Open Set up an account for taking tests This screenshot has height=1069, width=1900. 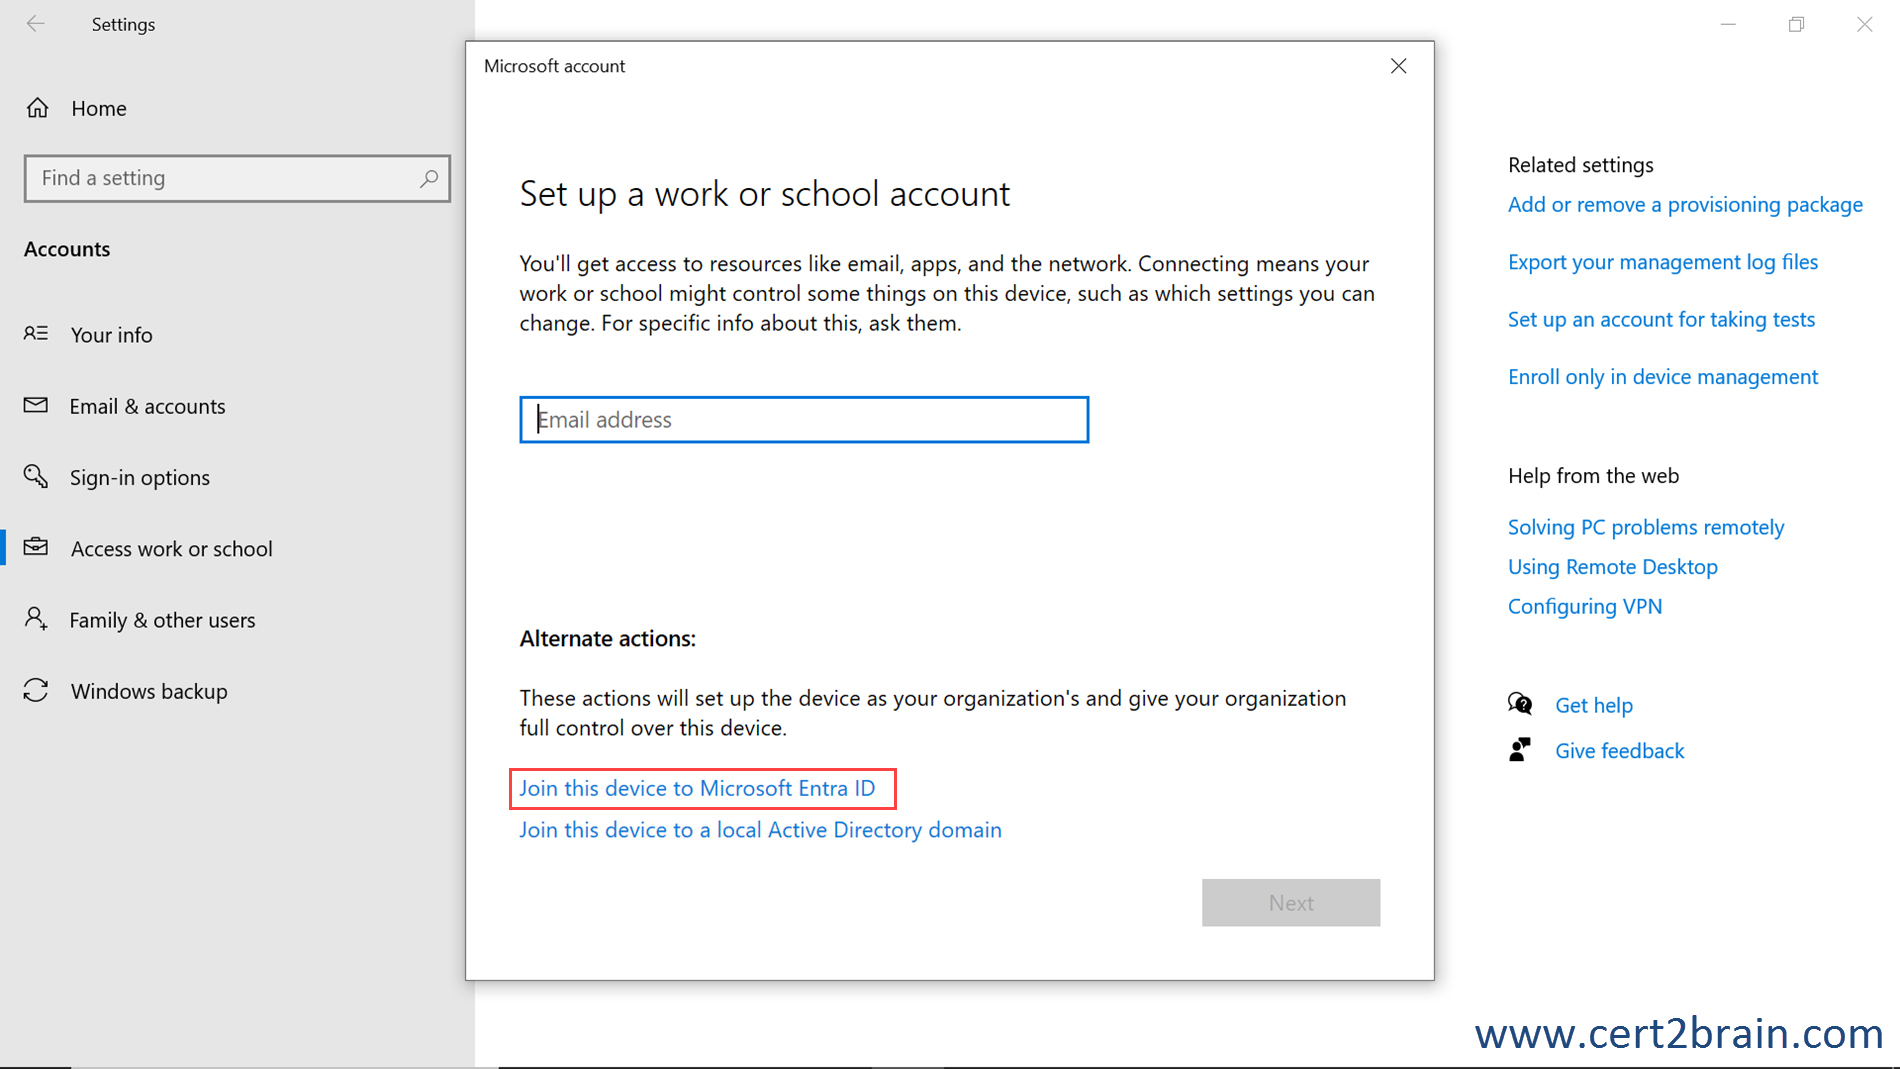1661,319
